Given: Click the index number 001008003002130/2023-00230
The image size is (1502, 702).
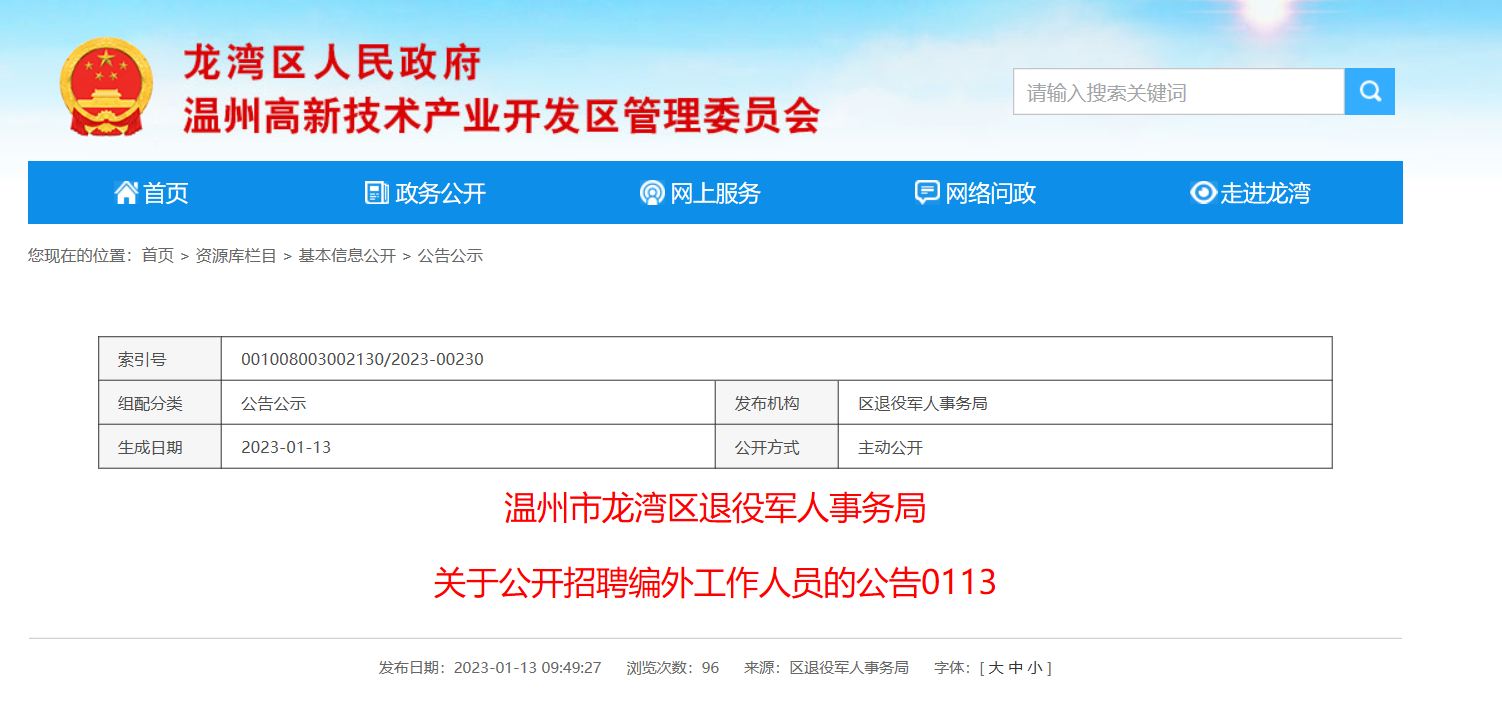Looking at the screenshot, I should point(362,359).
